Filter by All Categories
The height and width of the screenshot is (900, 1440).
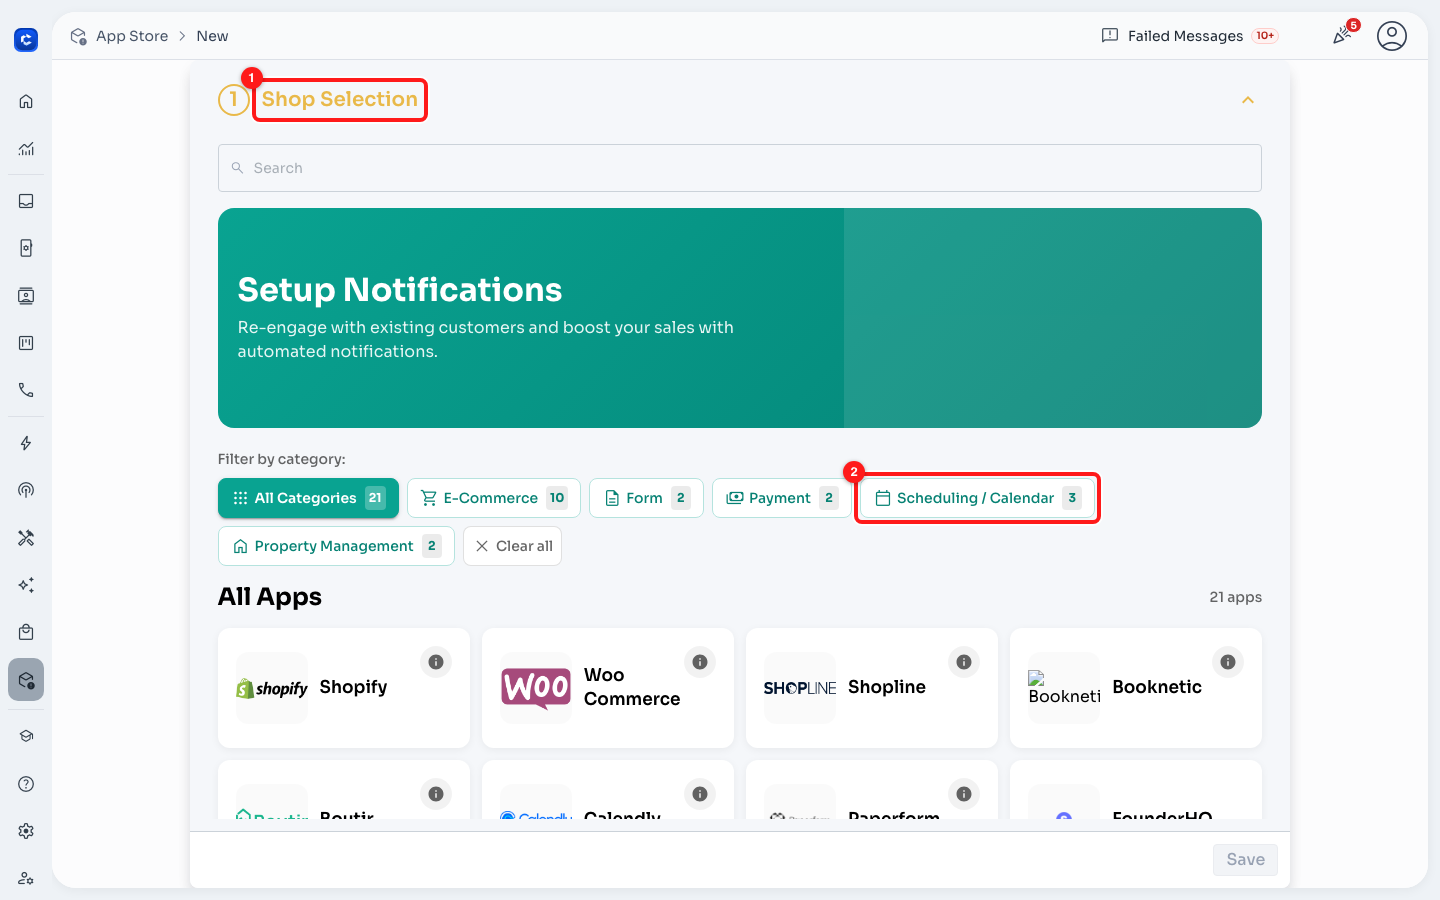click(308, 498)
